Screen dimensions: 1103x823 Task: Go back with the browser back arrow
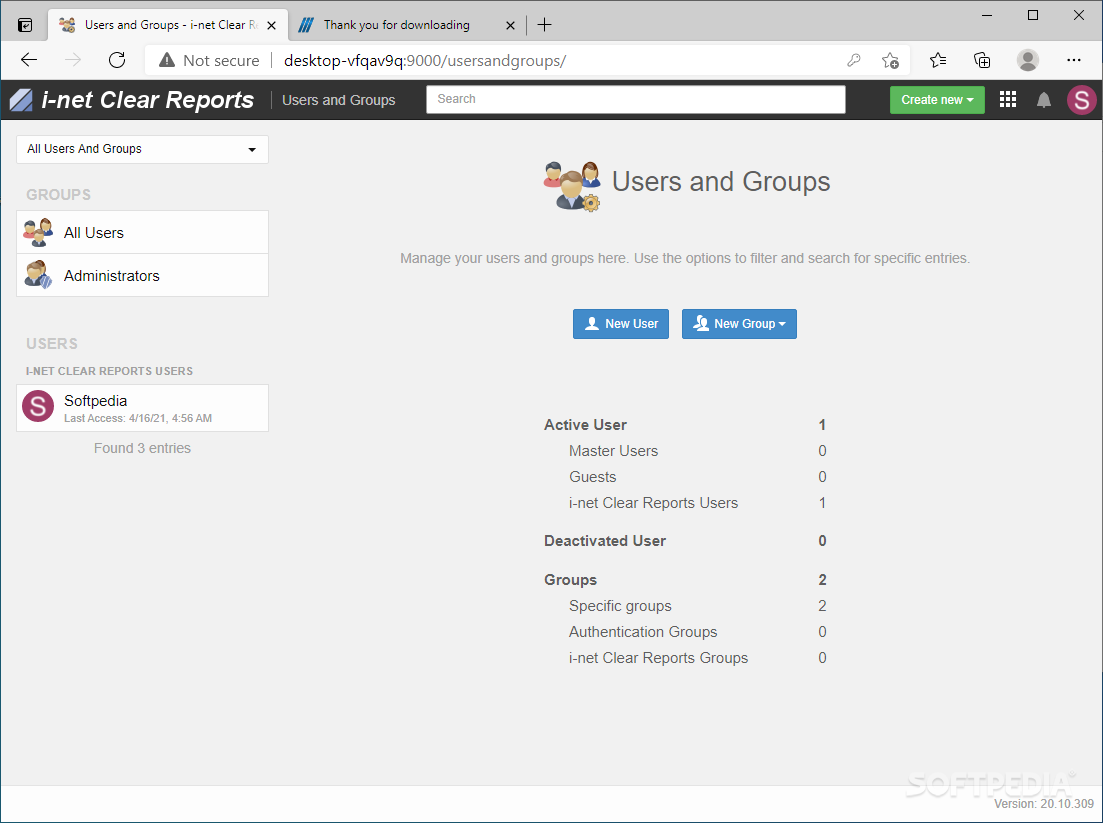(x=29, y=60)
